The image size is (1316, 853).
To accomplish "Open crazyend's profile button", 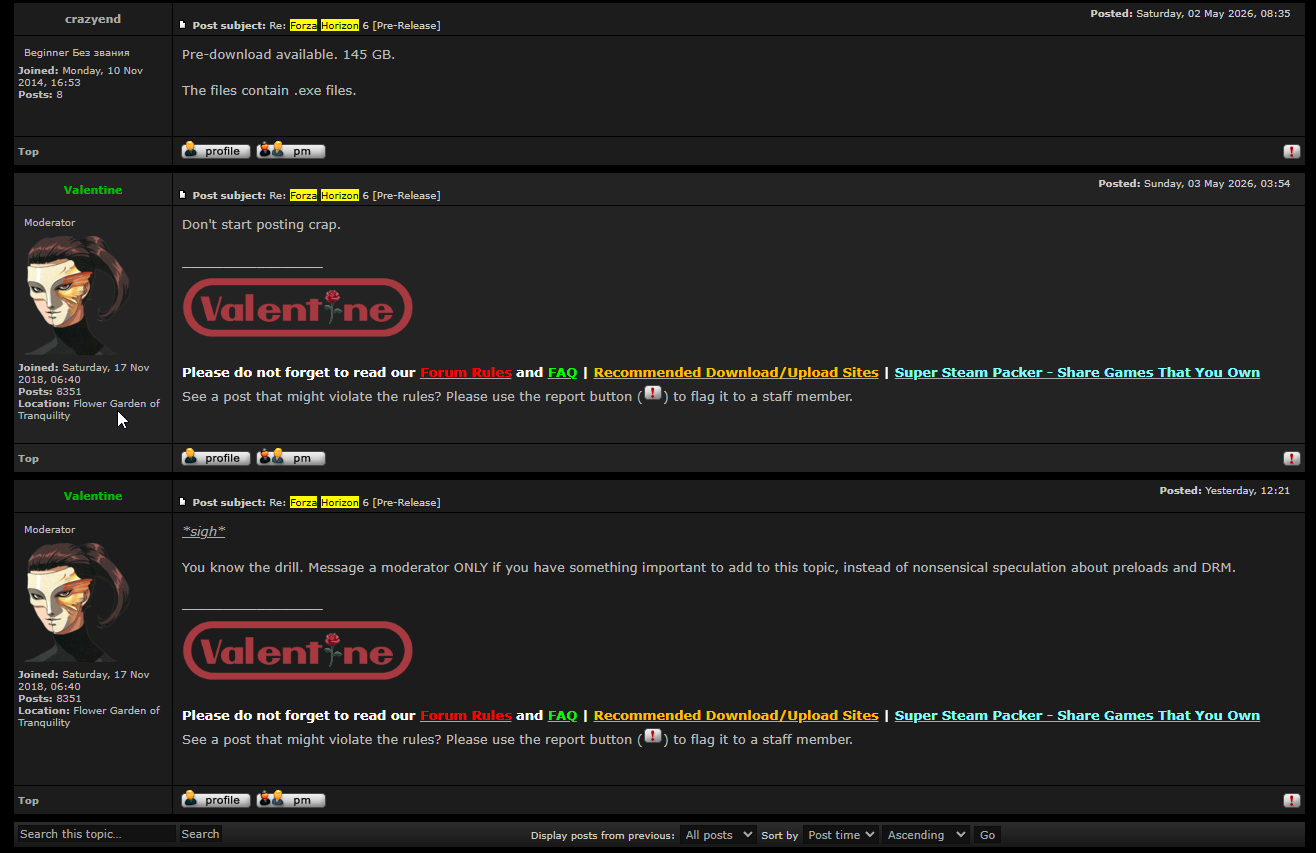I will tap(216, 151).
